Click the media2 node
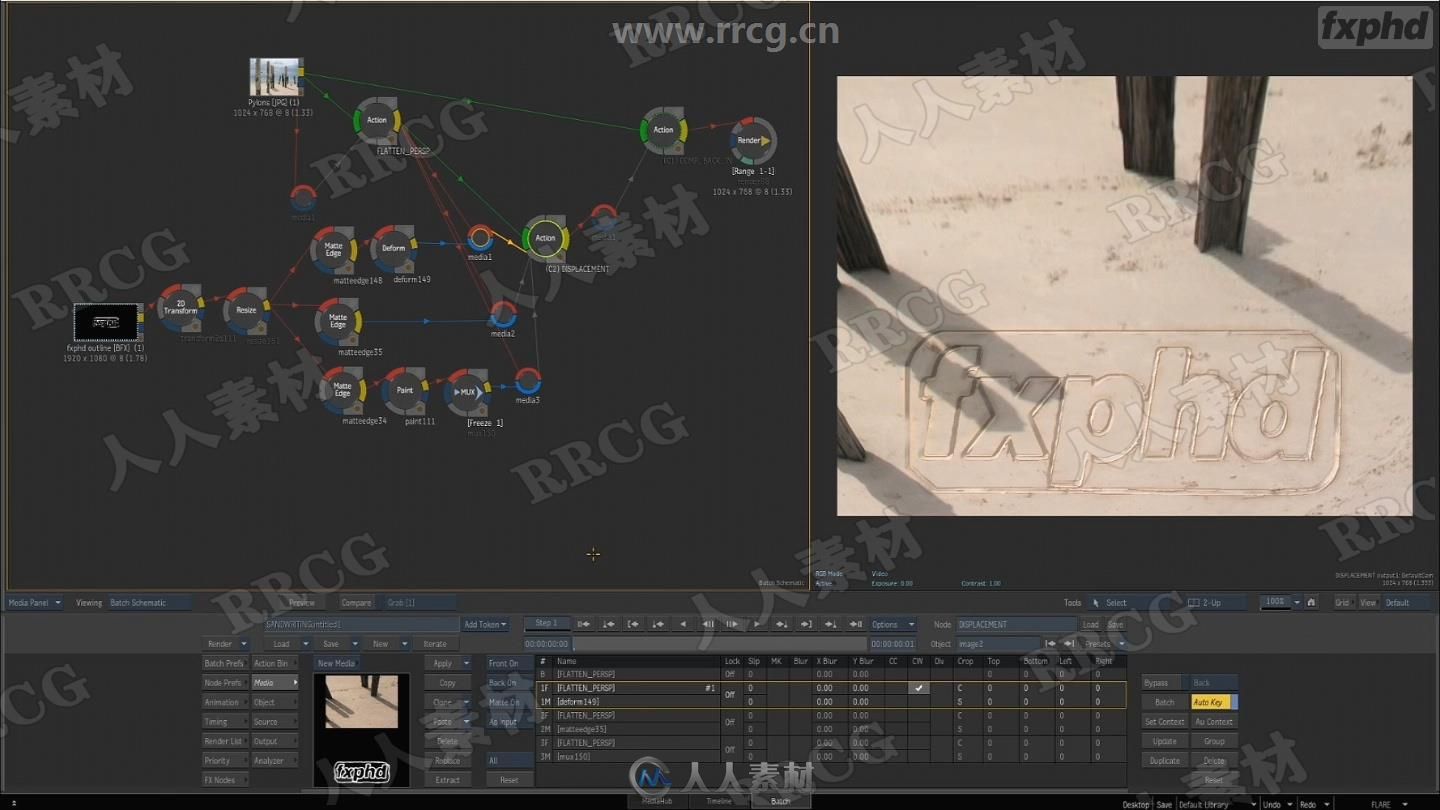The image size is (1440, 810). click(x=503, y=315)
